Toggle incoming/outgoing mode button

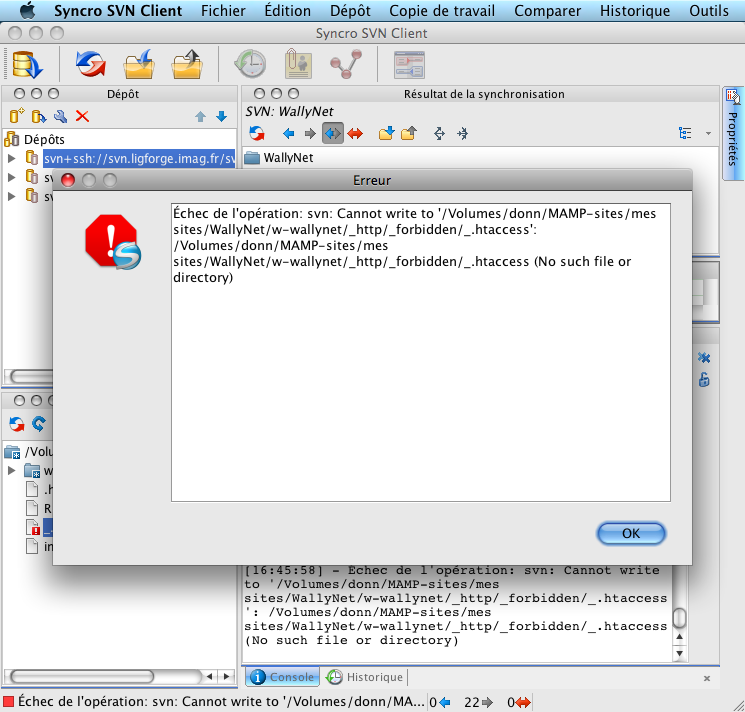pyautogui.click(x=332, y=133)
